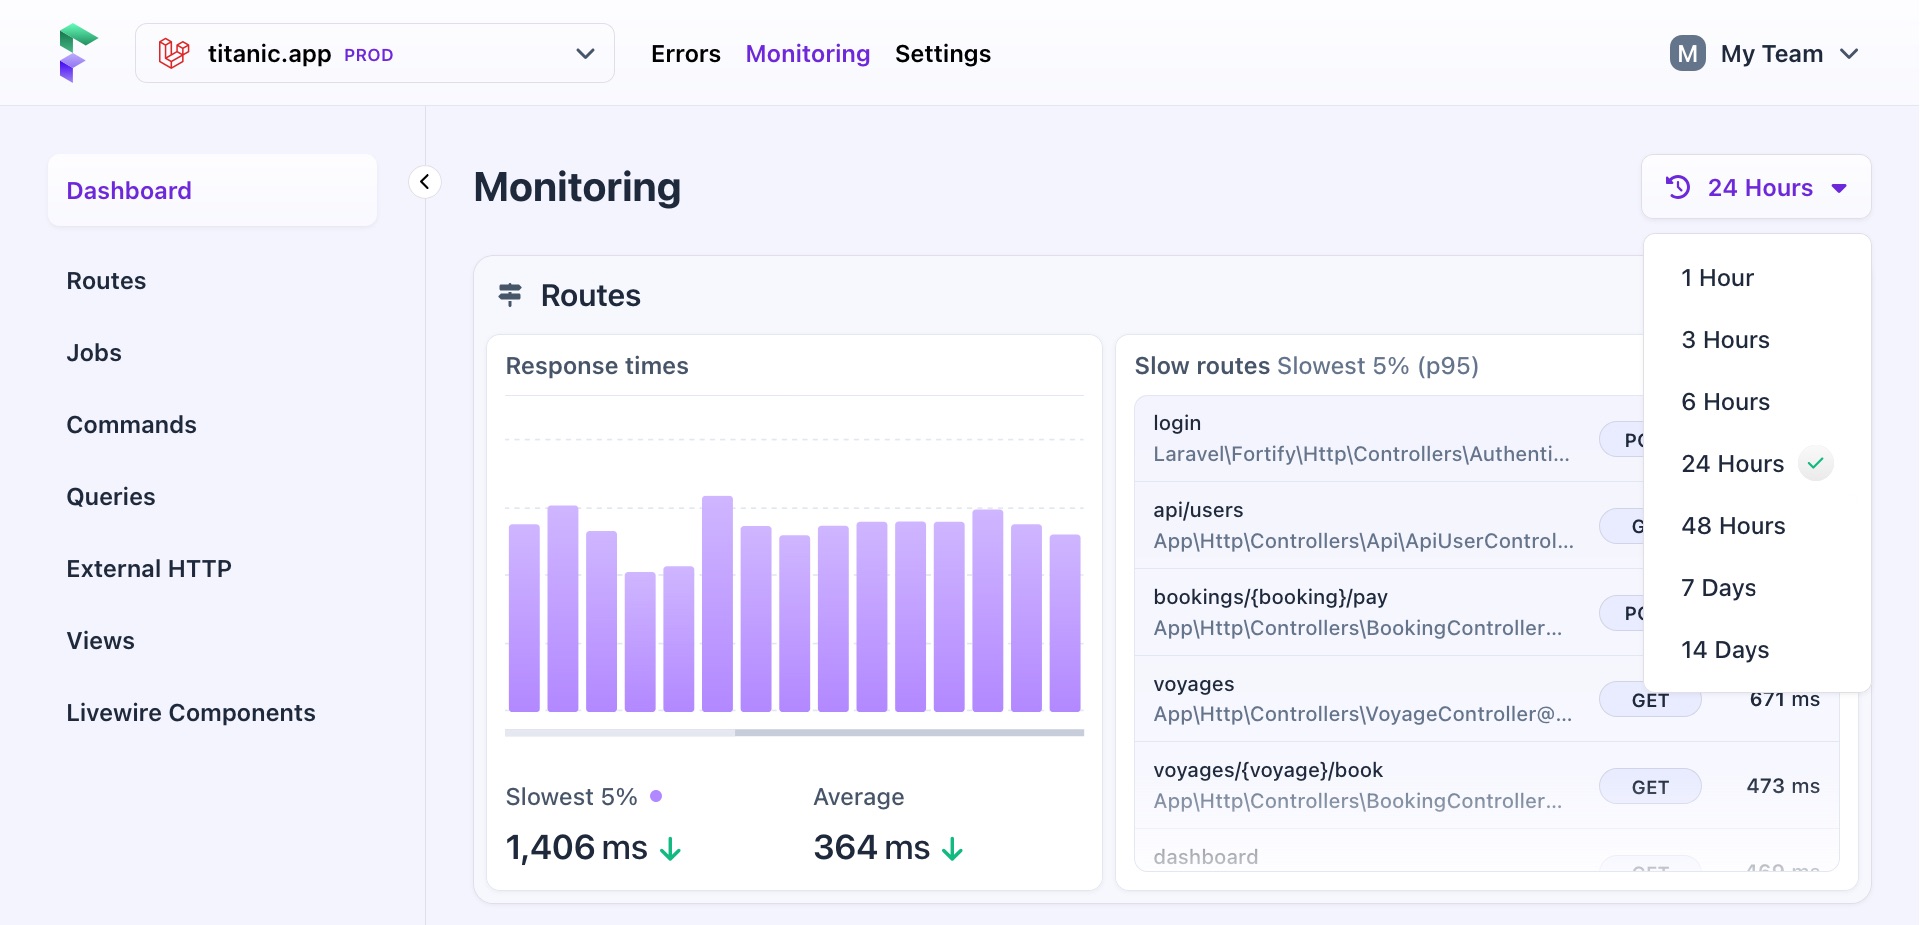Select the 7 Days time range

click(x=1718, y=588)
